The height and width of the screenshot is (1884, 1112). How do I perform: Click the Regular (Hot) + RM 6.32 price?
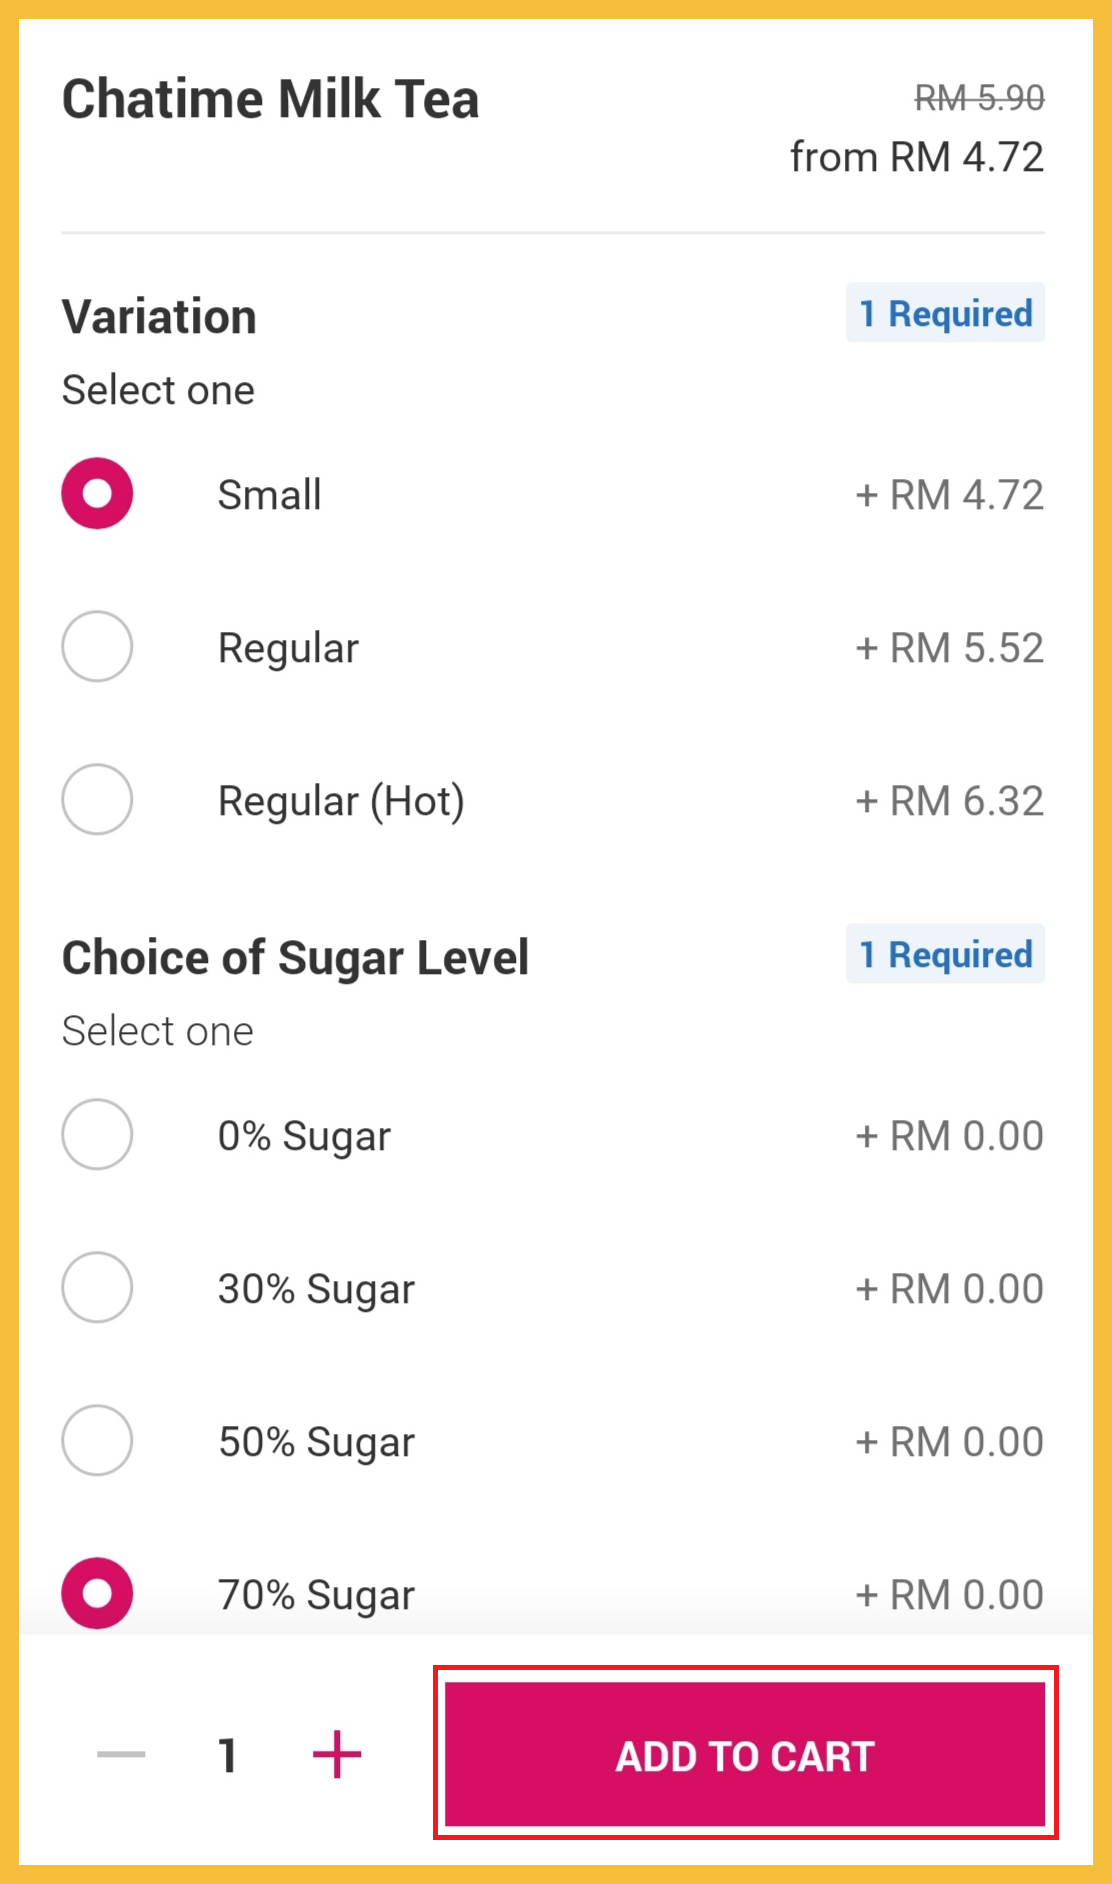coord(949,801)
